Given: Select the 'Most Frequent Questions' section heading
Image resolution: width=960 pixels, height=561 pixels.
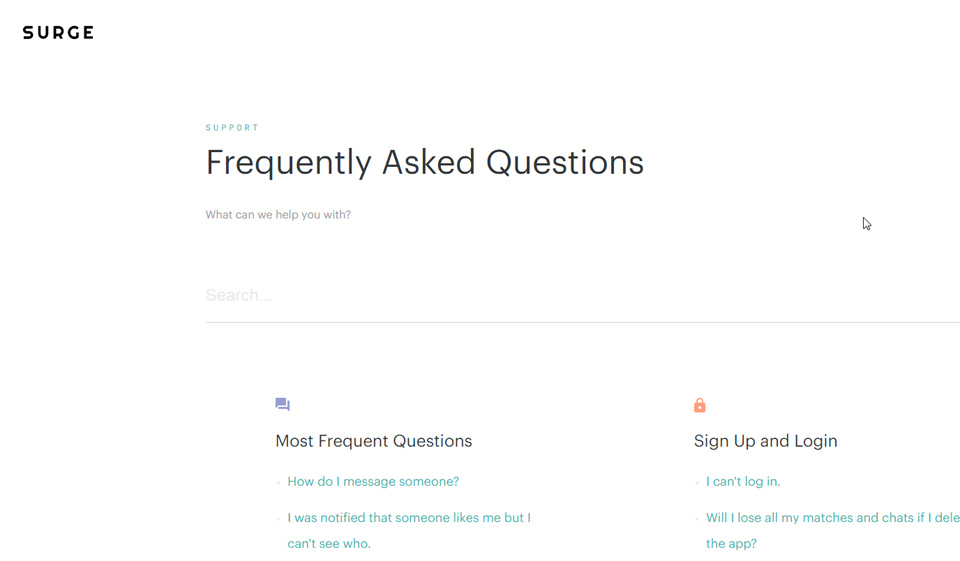Looking at the screenshot, I should 374,441.
